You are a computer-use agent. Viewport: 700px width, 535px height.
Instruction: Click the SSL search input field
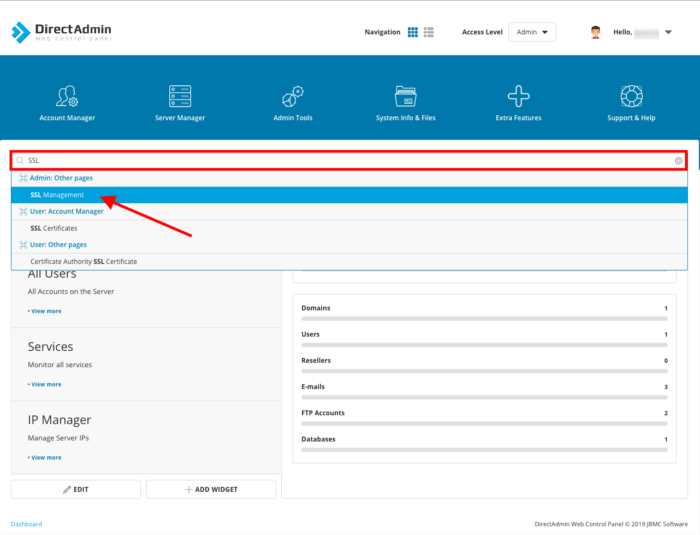(x=340, y=160)
